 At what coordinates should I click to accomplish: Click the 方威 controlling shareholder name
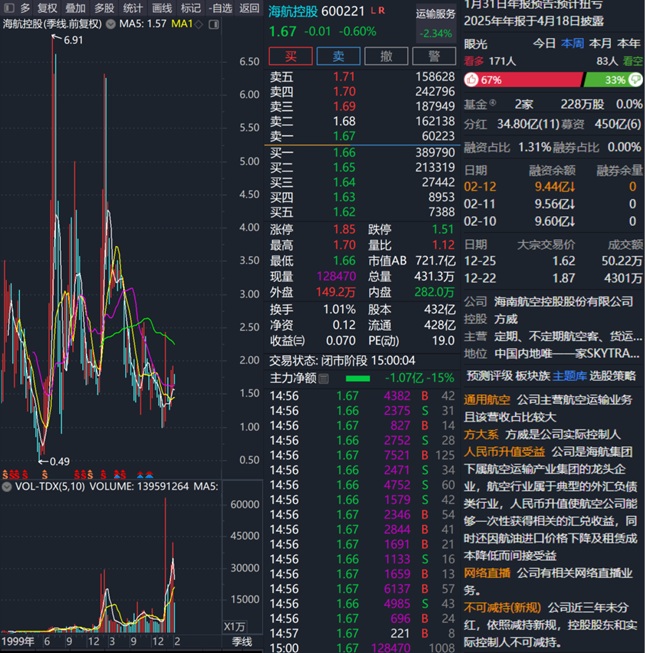(x=506, y=319)
